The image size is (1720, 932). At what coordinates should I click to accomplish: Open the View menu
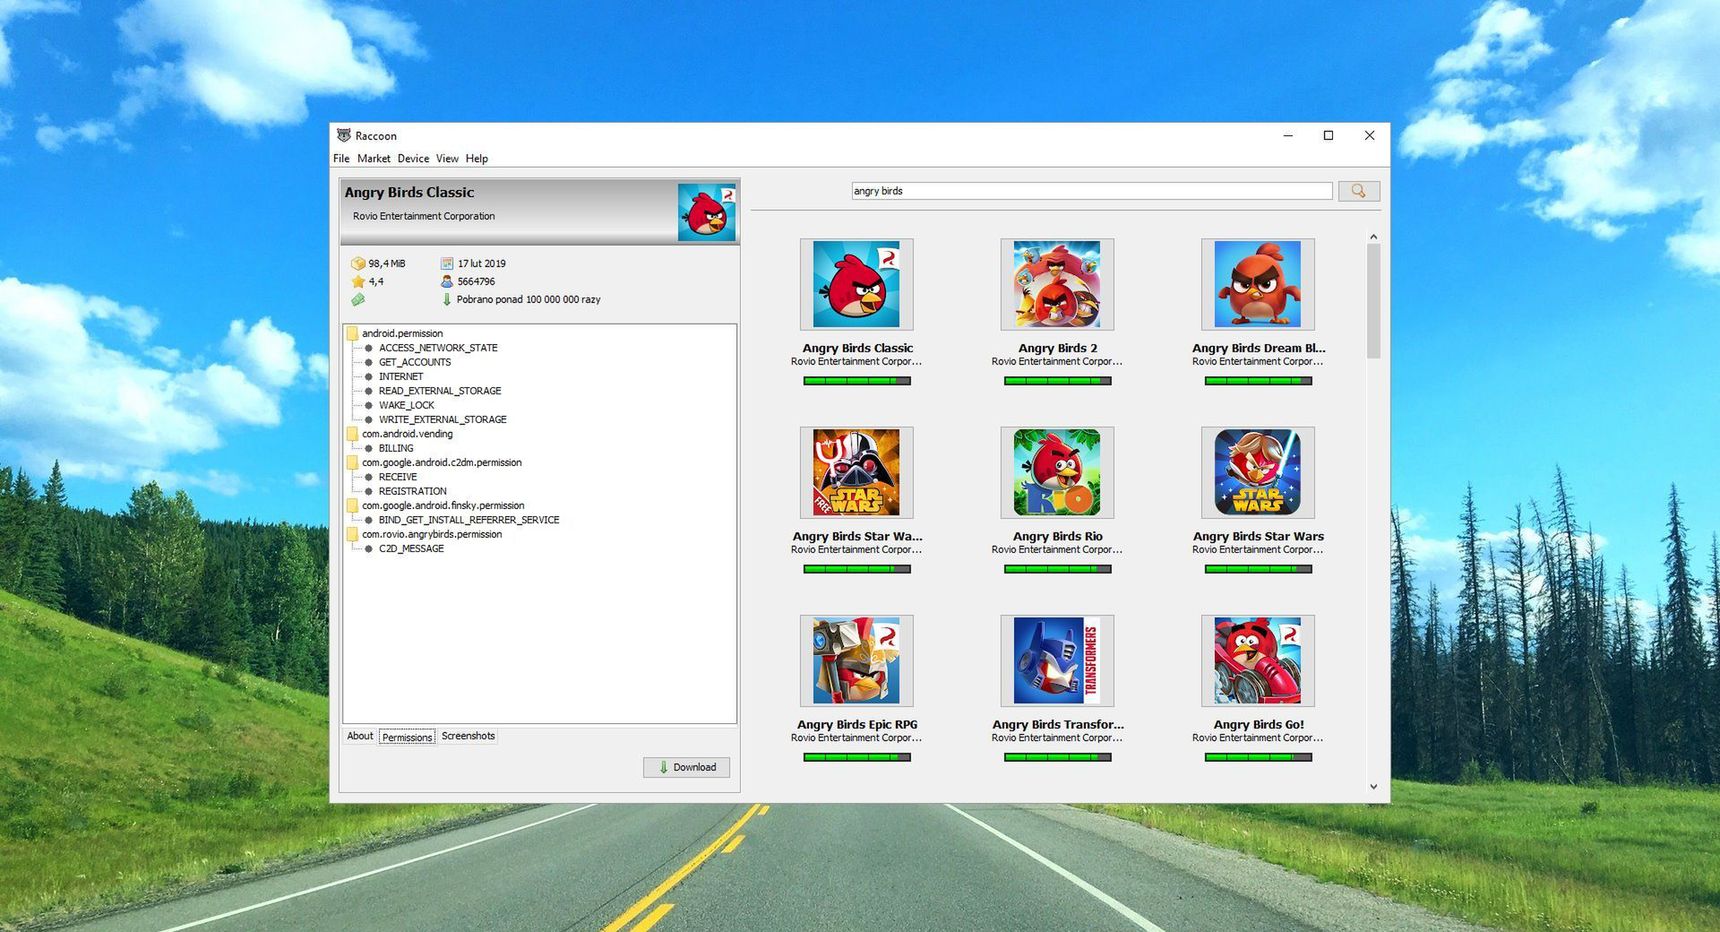pyautogui.click(x=447, y=159)
